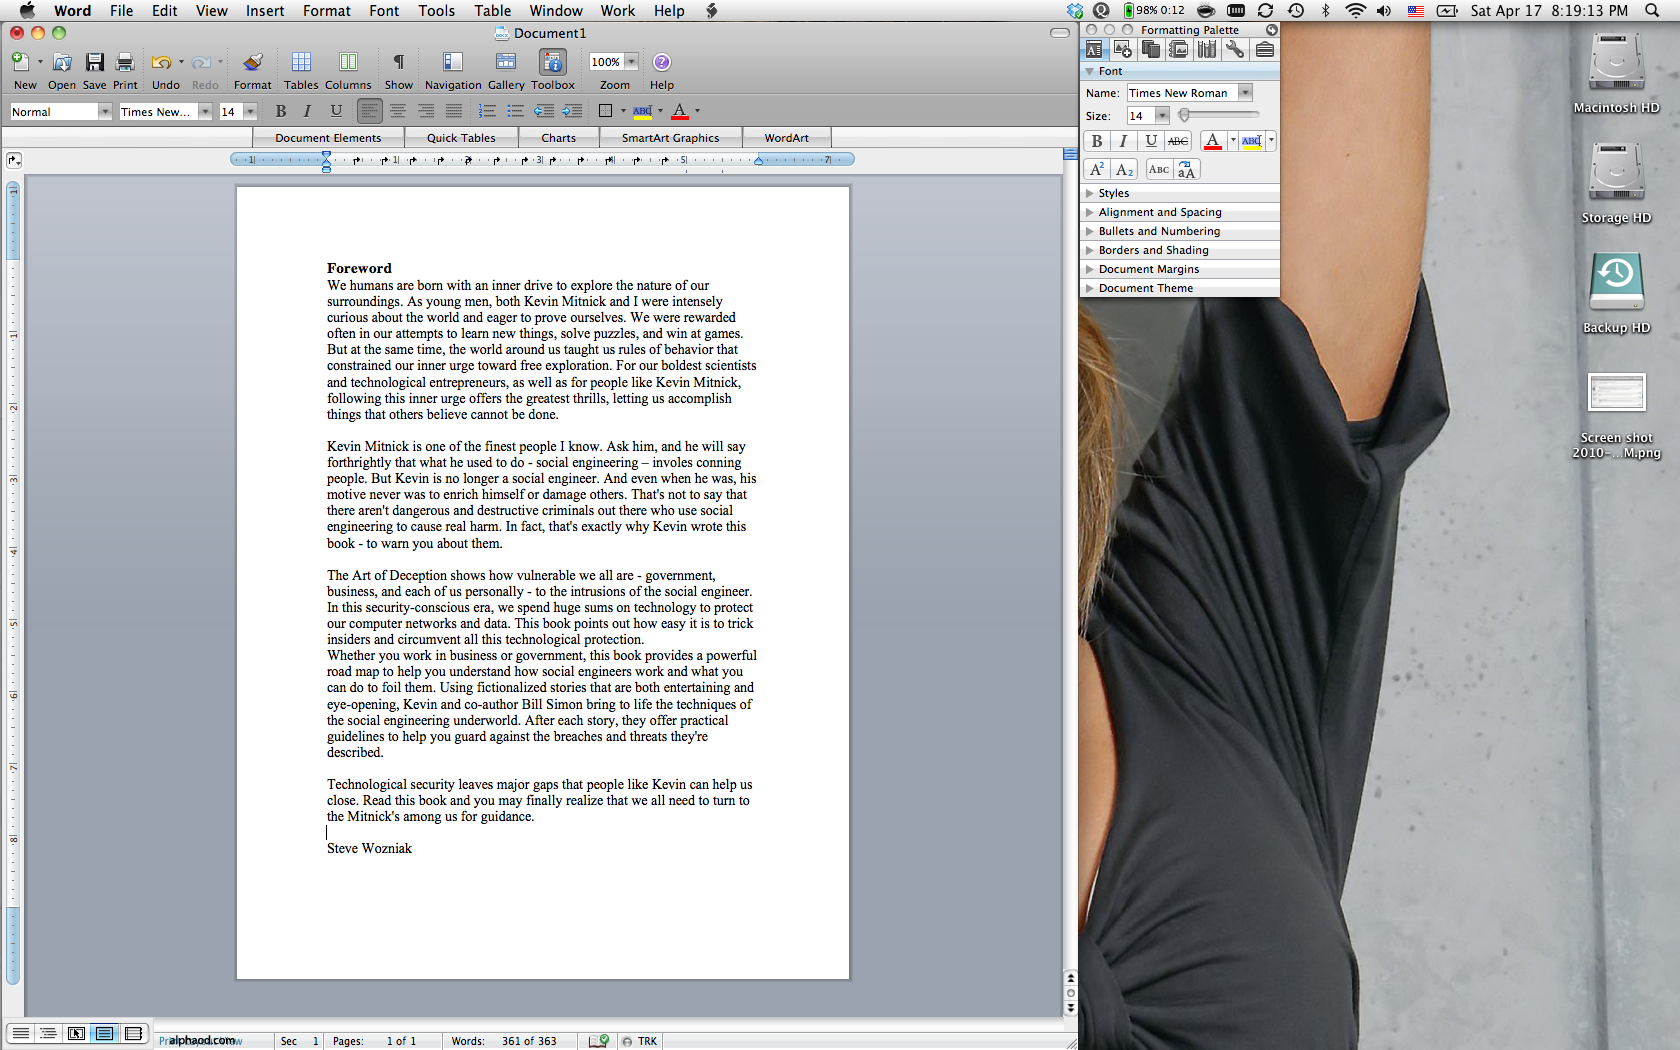Expand the Document Theme section
The image size is (1680, 1050).
coord(1090,288)
